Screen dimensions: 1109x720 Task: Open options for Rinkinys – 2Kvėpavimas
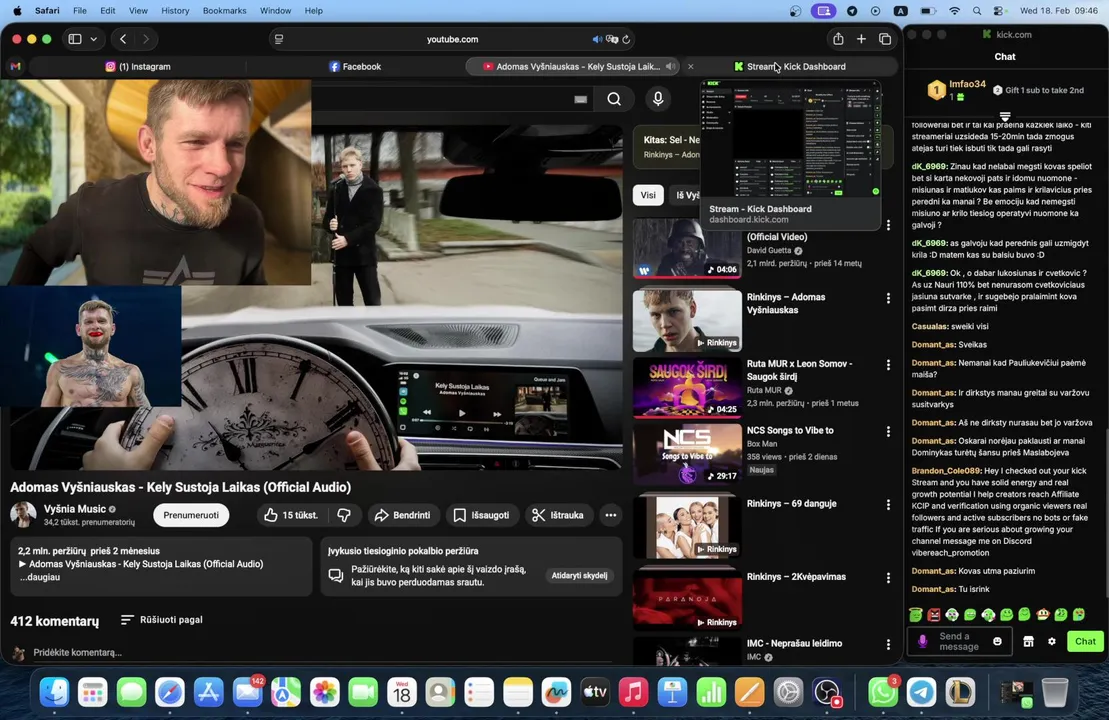point(888,578)
